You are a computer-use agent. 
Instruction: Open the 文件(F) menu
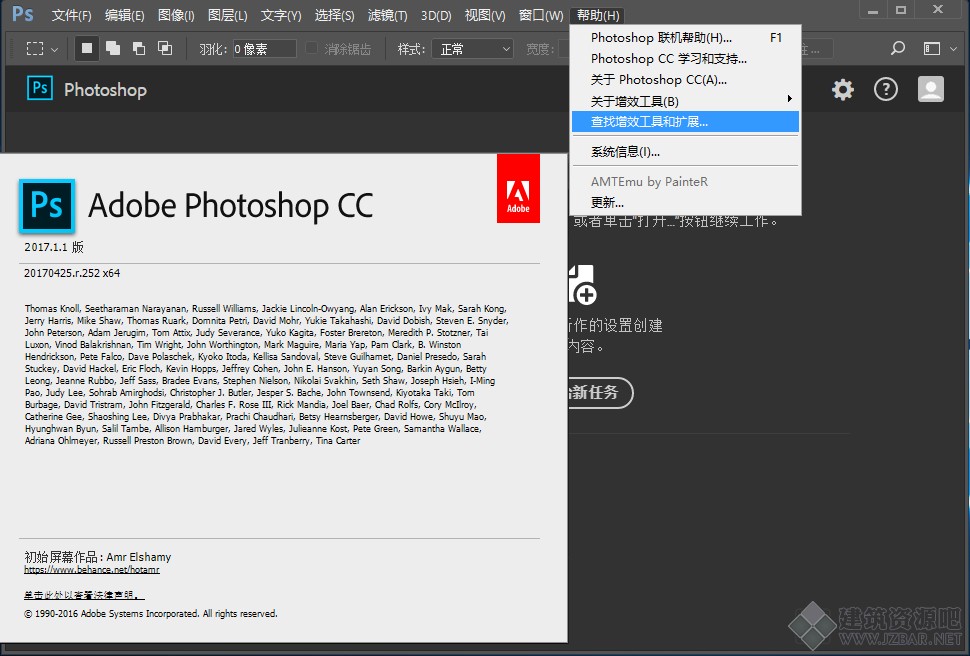(x=71, y=15)
